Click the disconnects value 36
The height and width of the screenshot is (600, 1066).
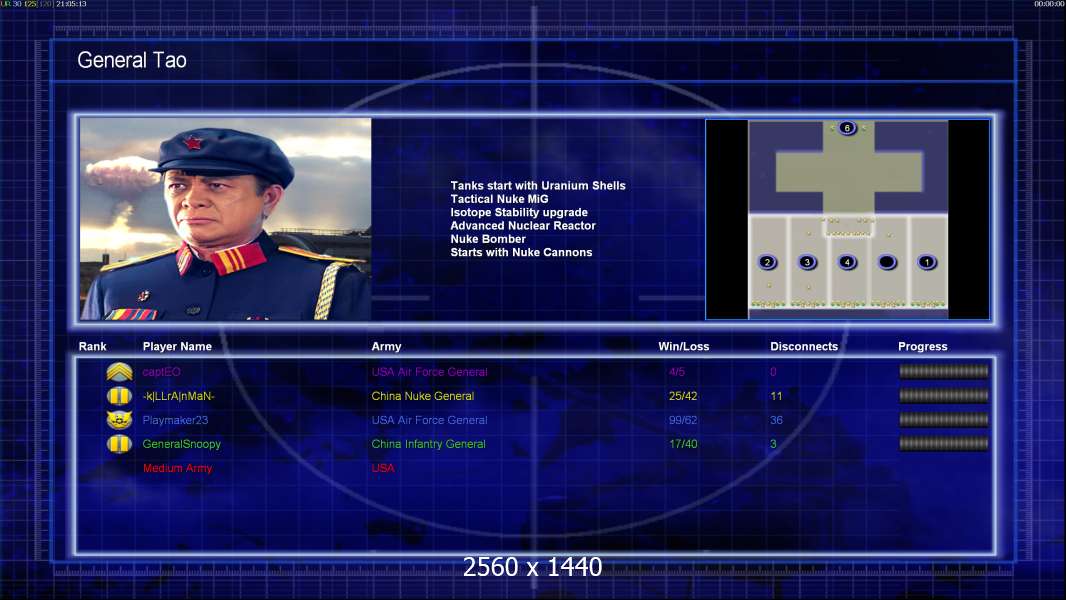click(776, 420)
